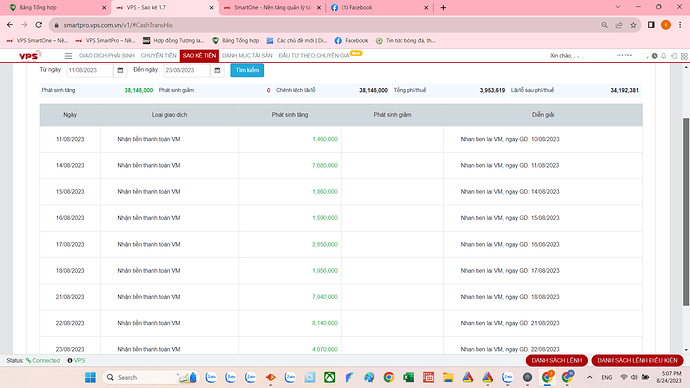Open new browser tab with plus icon
This screenshot has width=690, height=388.
tap(443, 7)
